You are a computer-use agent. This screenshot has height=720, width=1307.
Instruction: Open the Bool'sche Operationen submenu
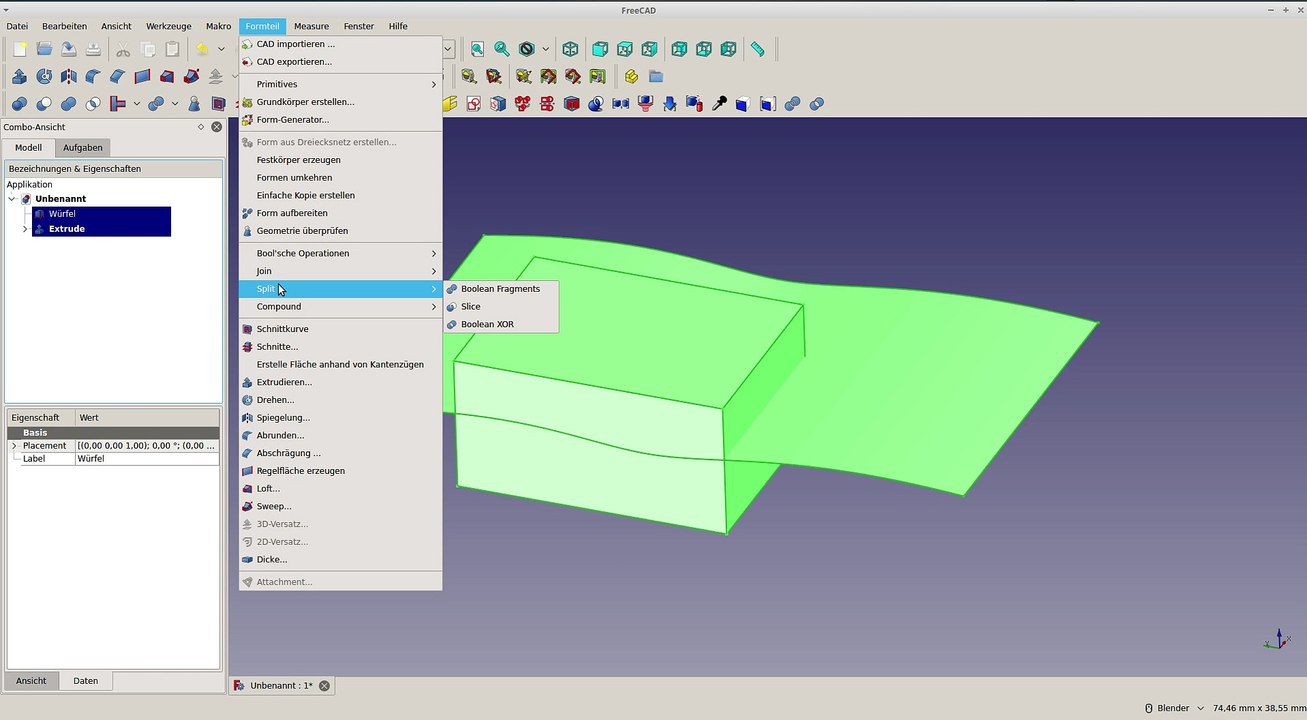340,253
